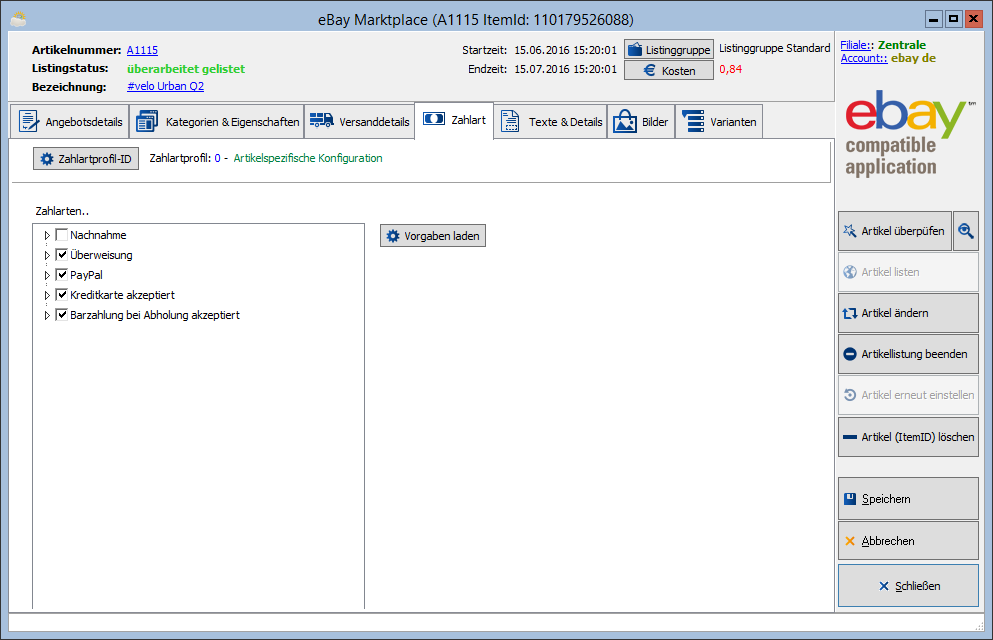The height and width of the screenshot is (640, 993).
Task: Click the Listinggruppe Standard text
Action: click(775, 48)
